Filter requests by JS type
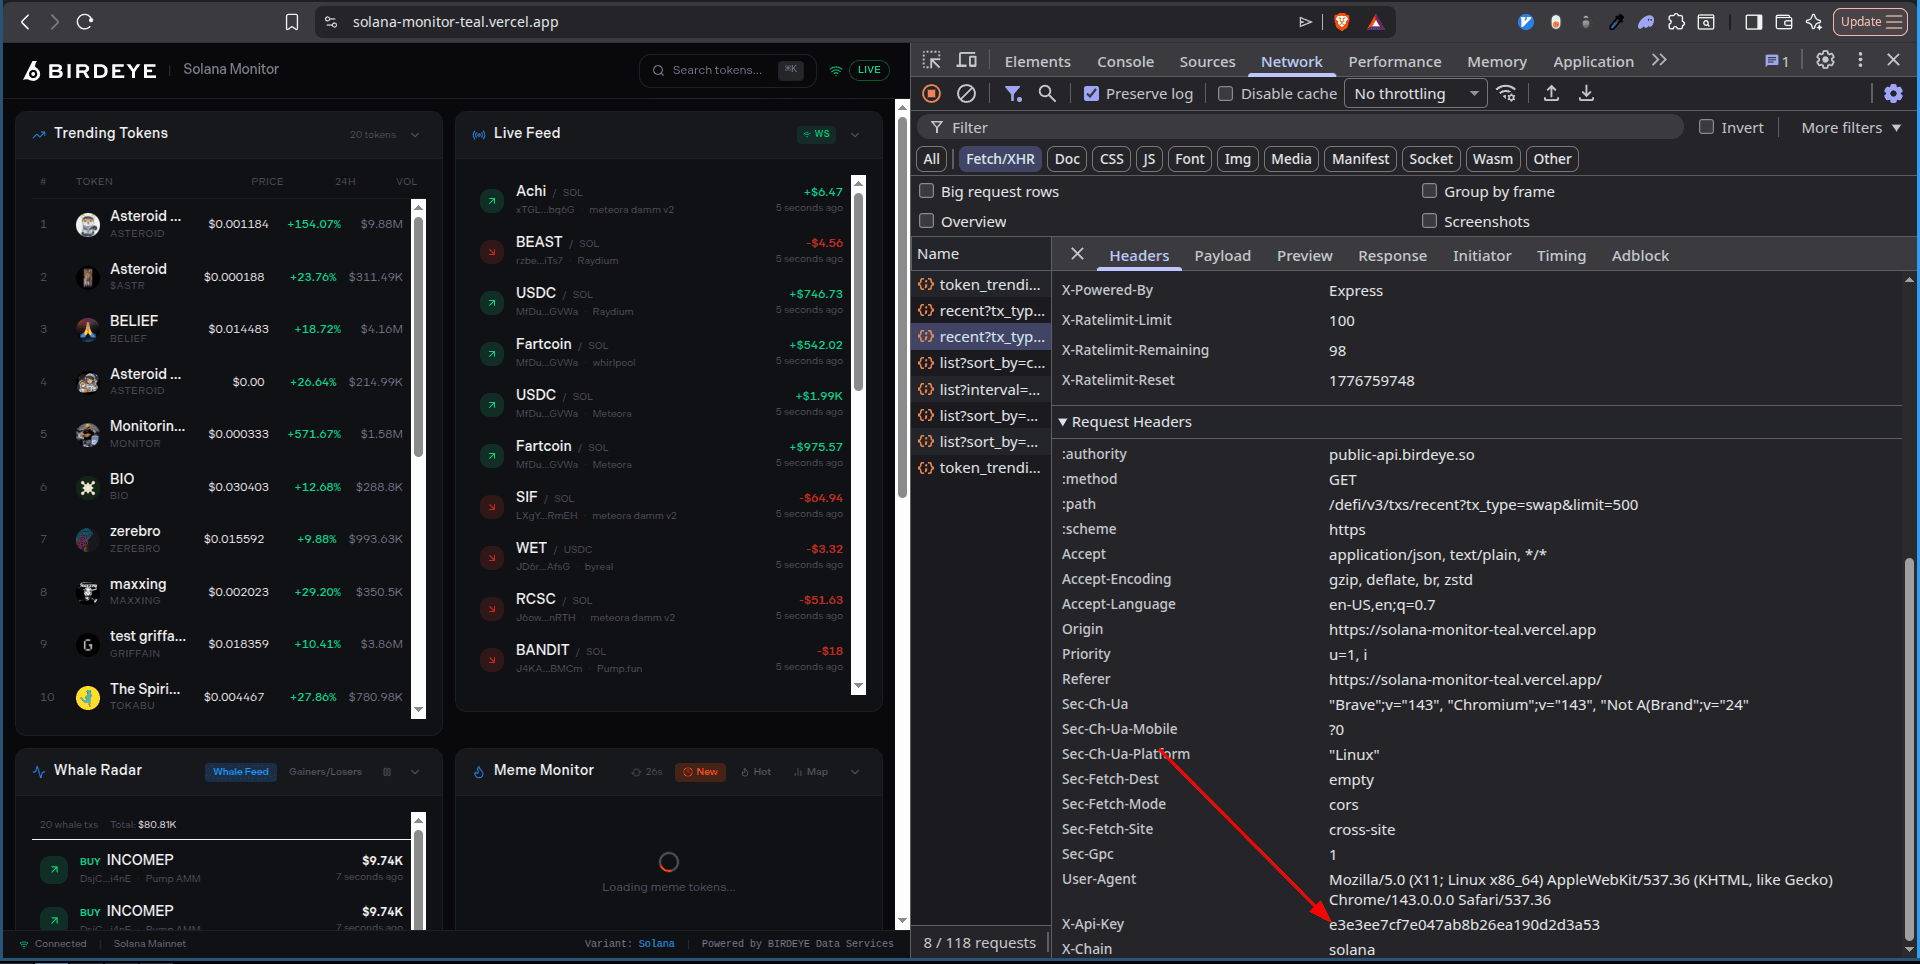This screenshot has width=1920, height=964. tap(1149, 159)
